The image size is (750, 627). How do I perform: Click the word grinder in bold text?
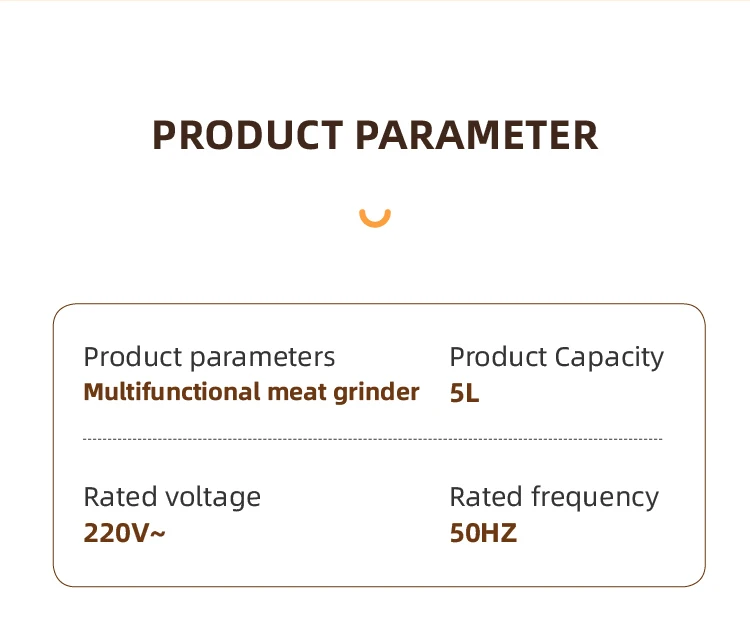(376, 393)
